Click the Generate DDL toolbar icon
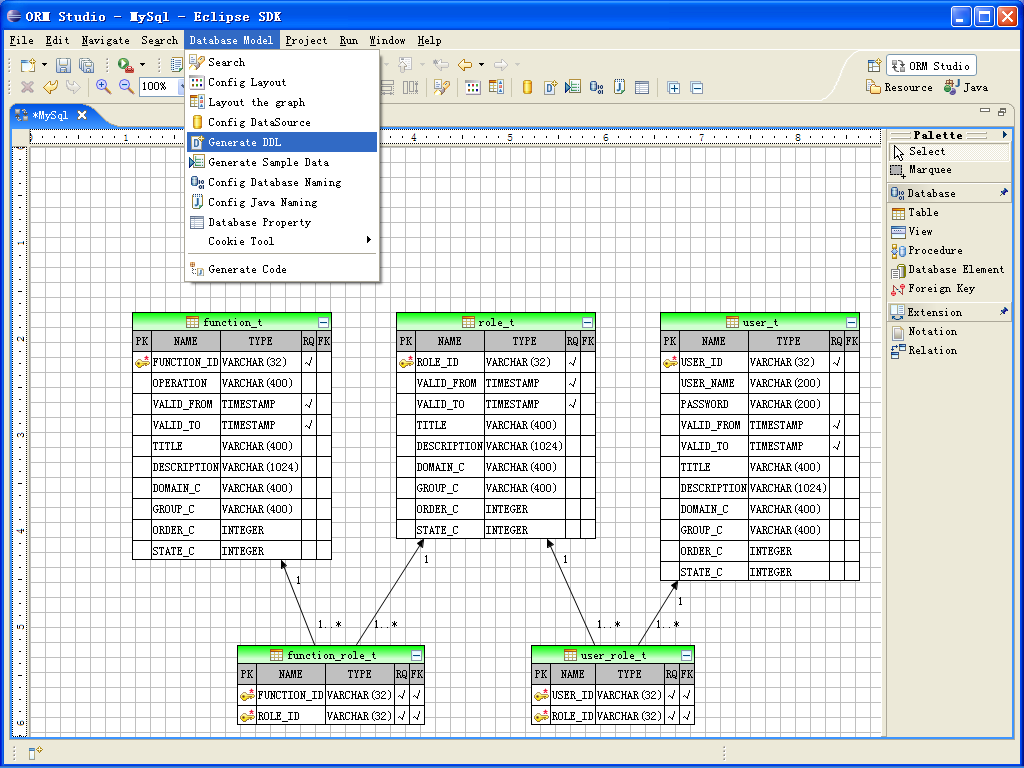 coord(551,87)
